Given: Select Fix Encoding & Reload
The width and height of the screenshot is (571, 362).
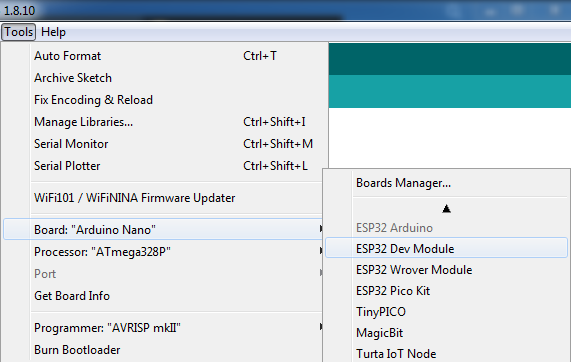Looking at the screenshot, I should point(163,100).
